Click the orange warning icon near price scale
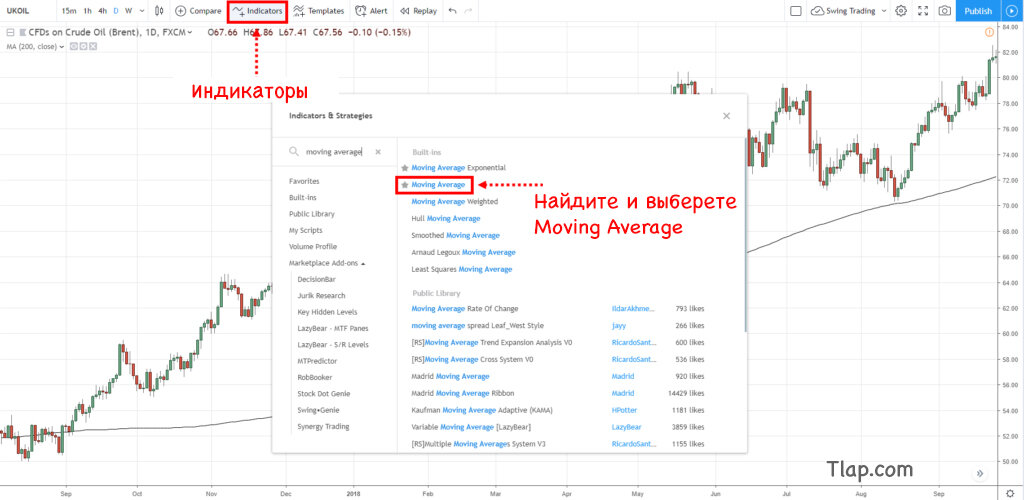1024x500 pixels. [x=989, y=31]
